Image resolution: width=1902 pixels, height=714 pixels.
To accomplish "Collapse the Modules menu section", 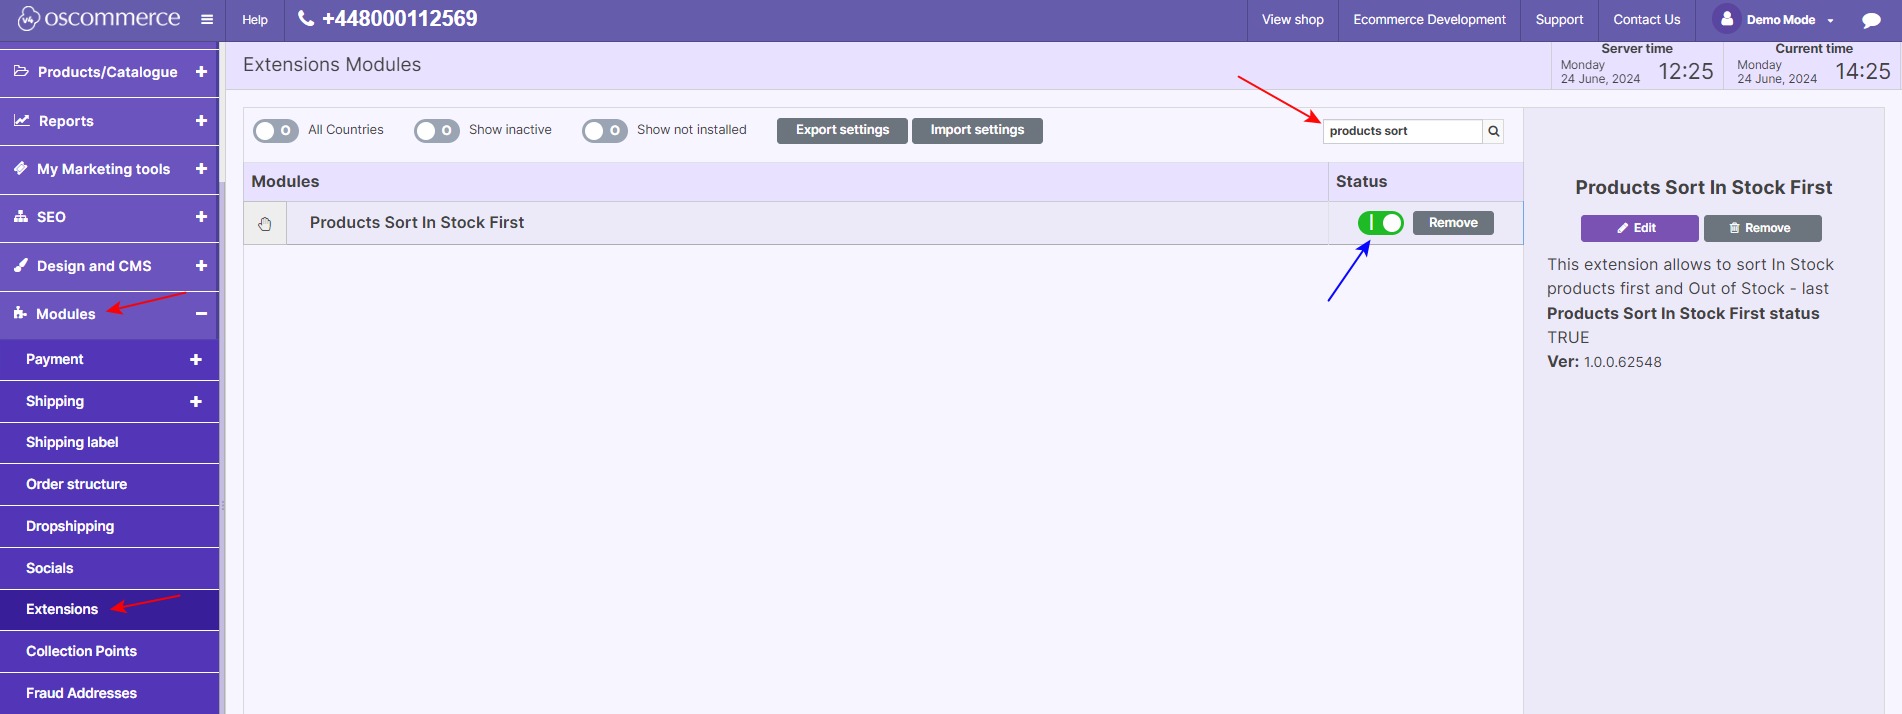I will pos(201,314).
